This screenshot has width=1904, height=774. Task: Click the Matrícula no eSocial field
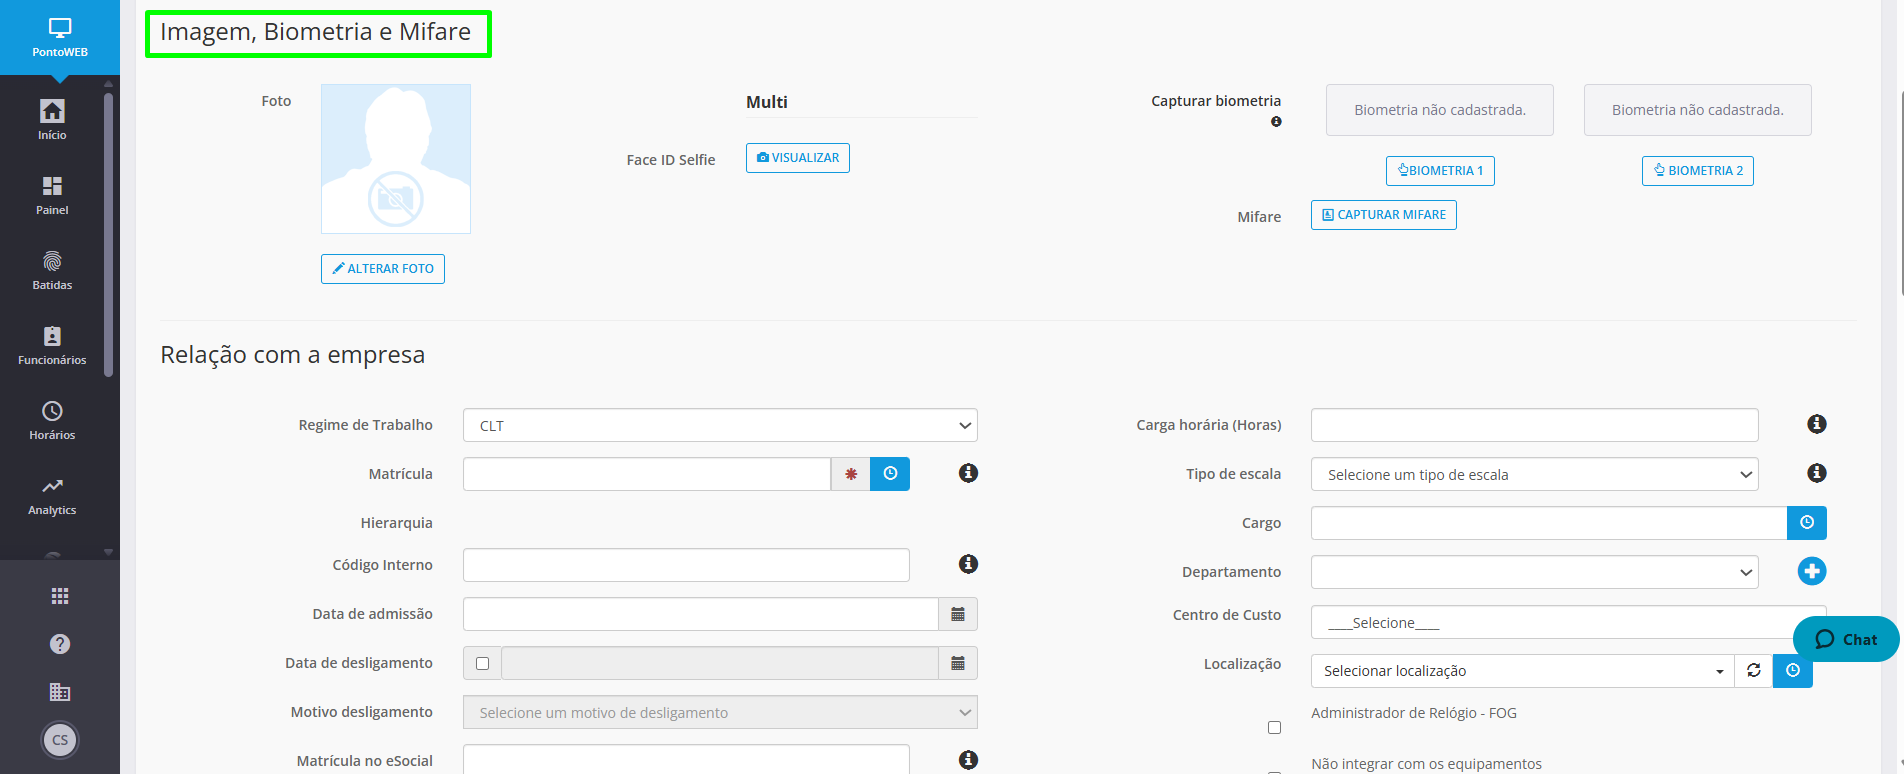pyautogui.click(x=686, y=759)
